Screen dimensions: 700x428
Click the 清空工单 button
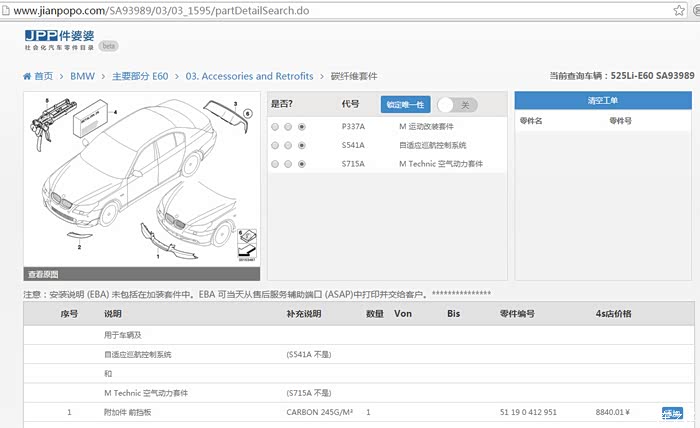pyautogui.click(x=602, y=102)
